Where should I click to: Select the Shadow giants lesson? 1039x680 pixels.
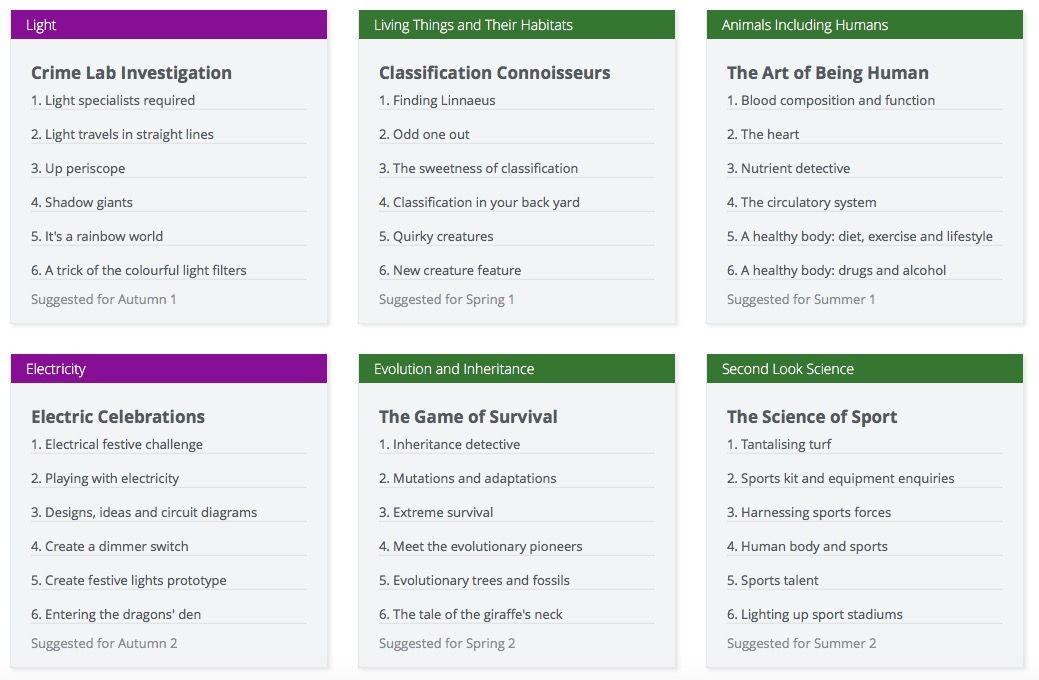(x=82, y=202)
